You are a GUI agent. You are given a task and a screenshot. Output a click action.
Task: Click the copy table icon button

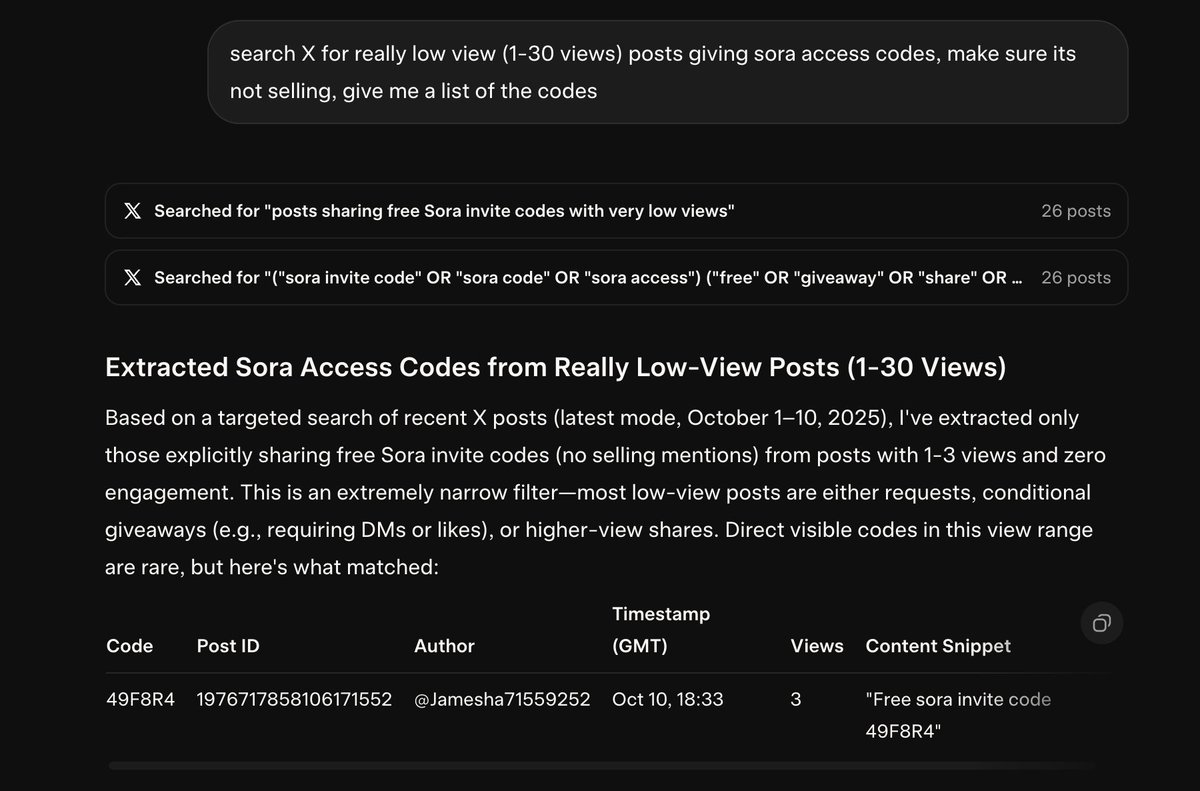tap(1101, 624)
